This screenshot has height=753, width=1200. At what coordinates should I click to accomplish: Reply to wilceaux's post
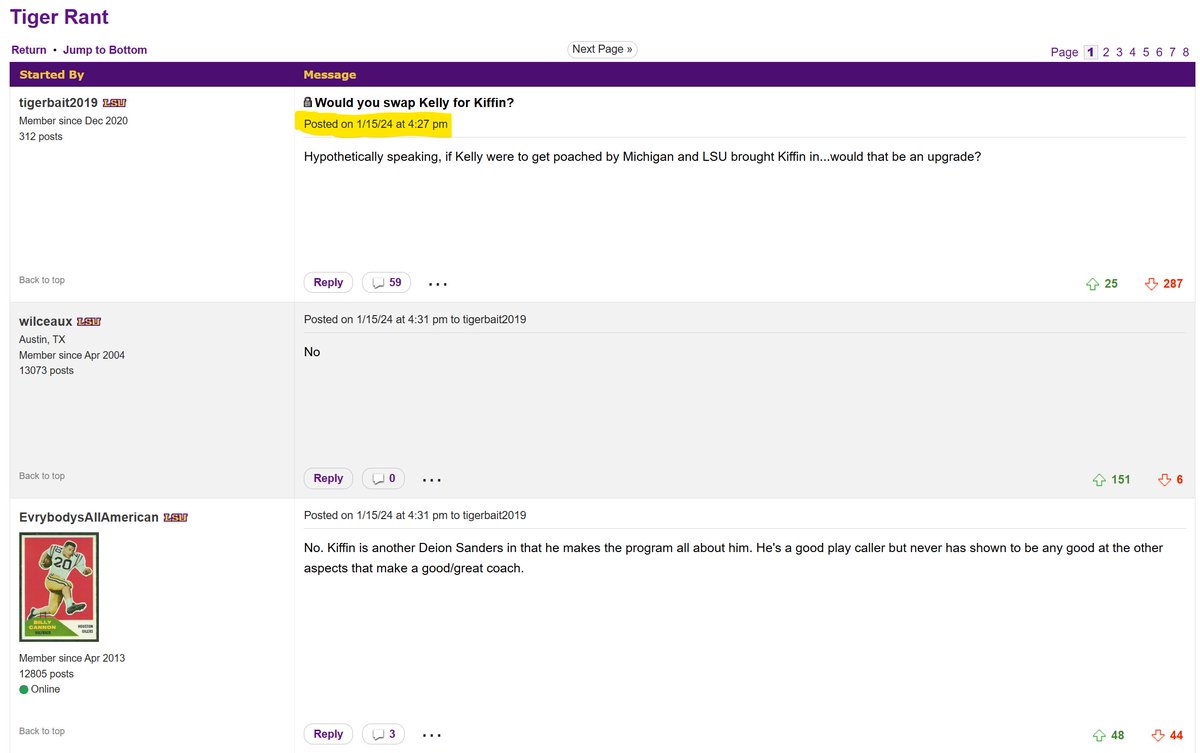coord(328,478)
